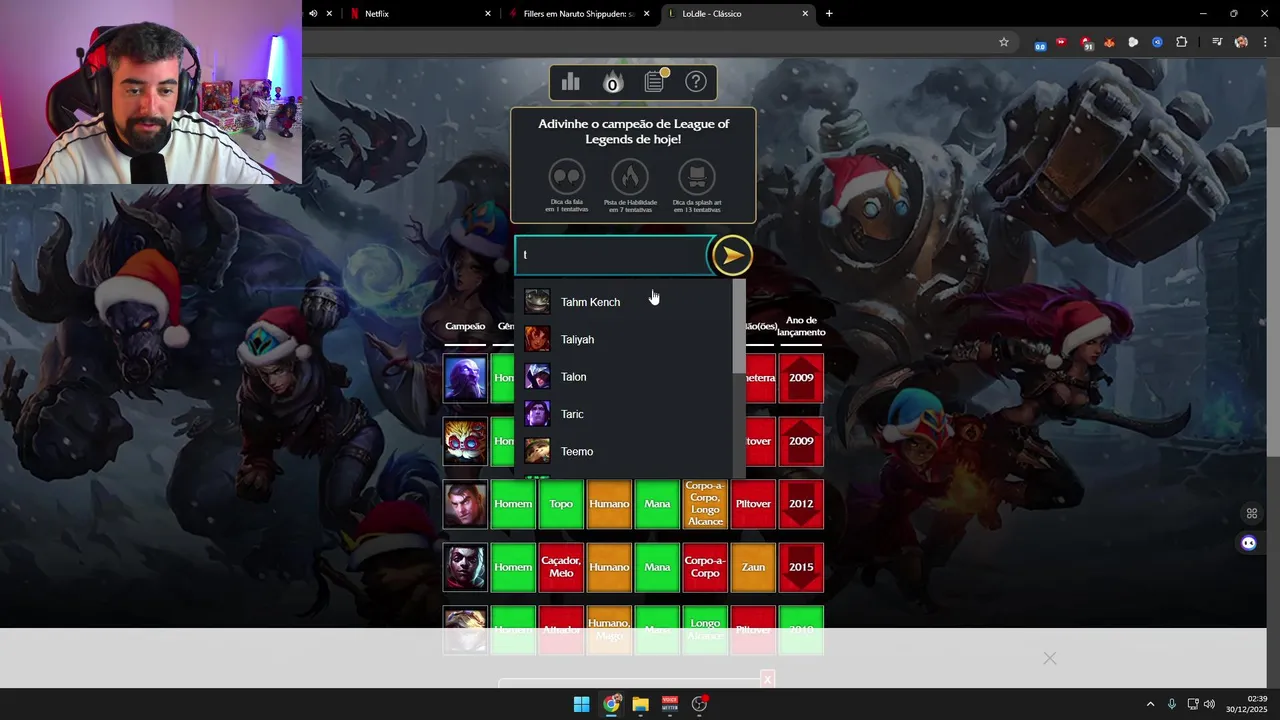Viewport: 1280px width, 720px height.
Task: Click the white cloud-shaped extension icon
Action: click(x=1133, y=42)
